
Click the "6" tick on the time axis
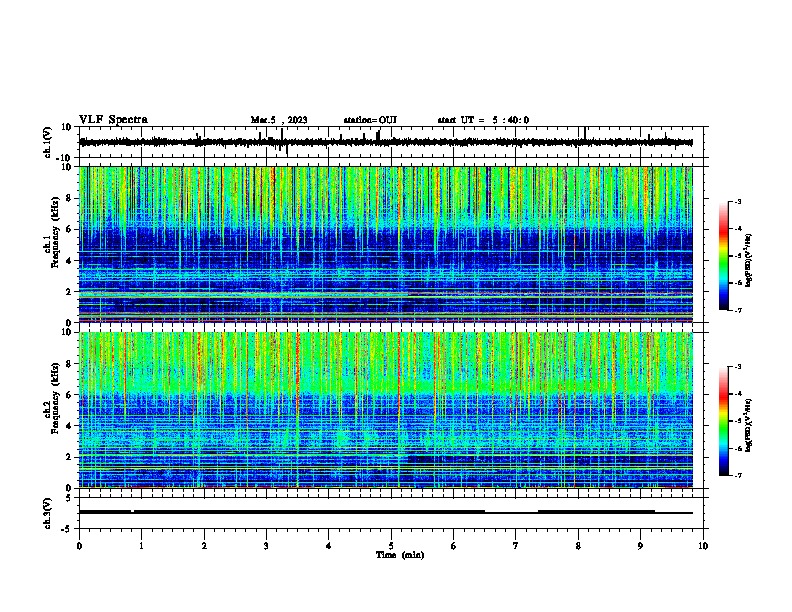[454, 546]
